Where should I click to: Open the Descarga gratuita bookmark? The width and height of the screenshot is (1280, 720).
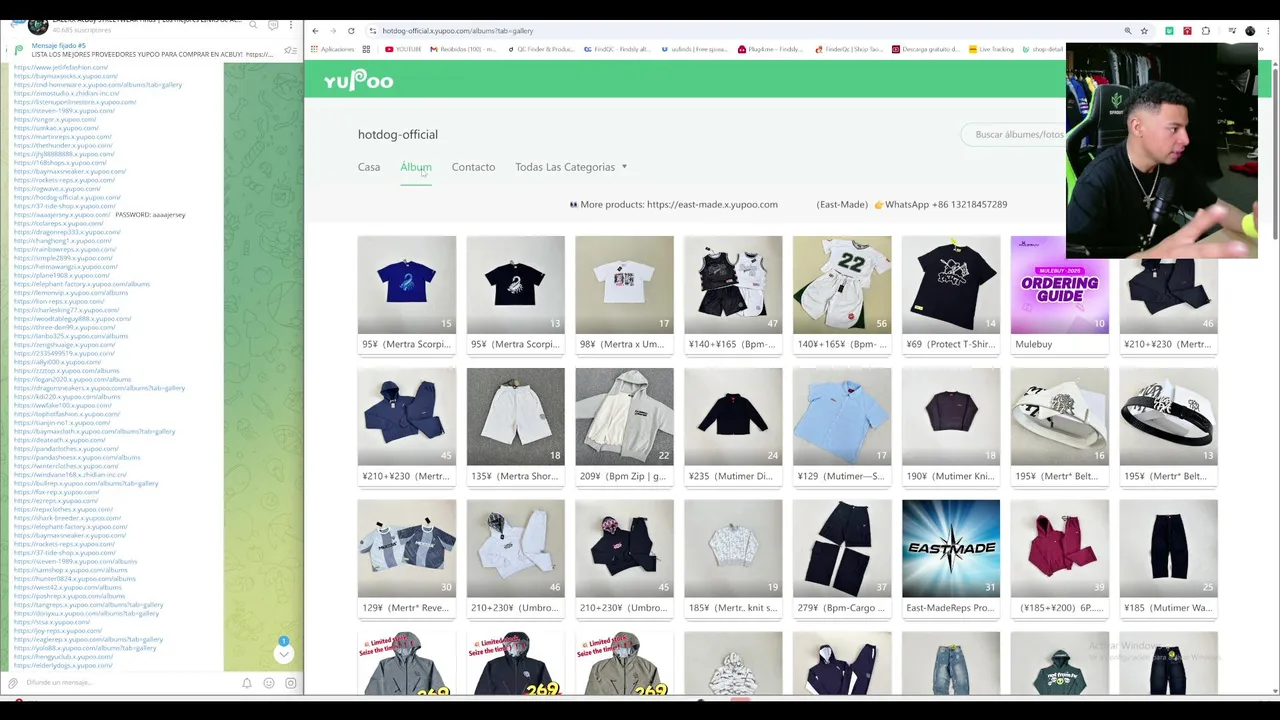click(x=924, y=49)
